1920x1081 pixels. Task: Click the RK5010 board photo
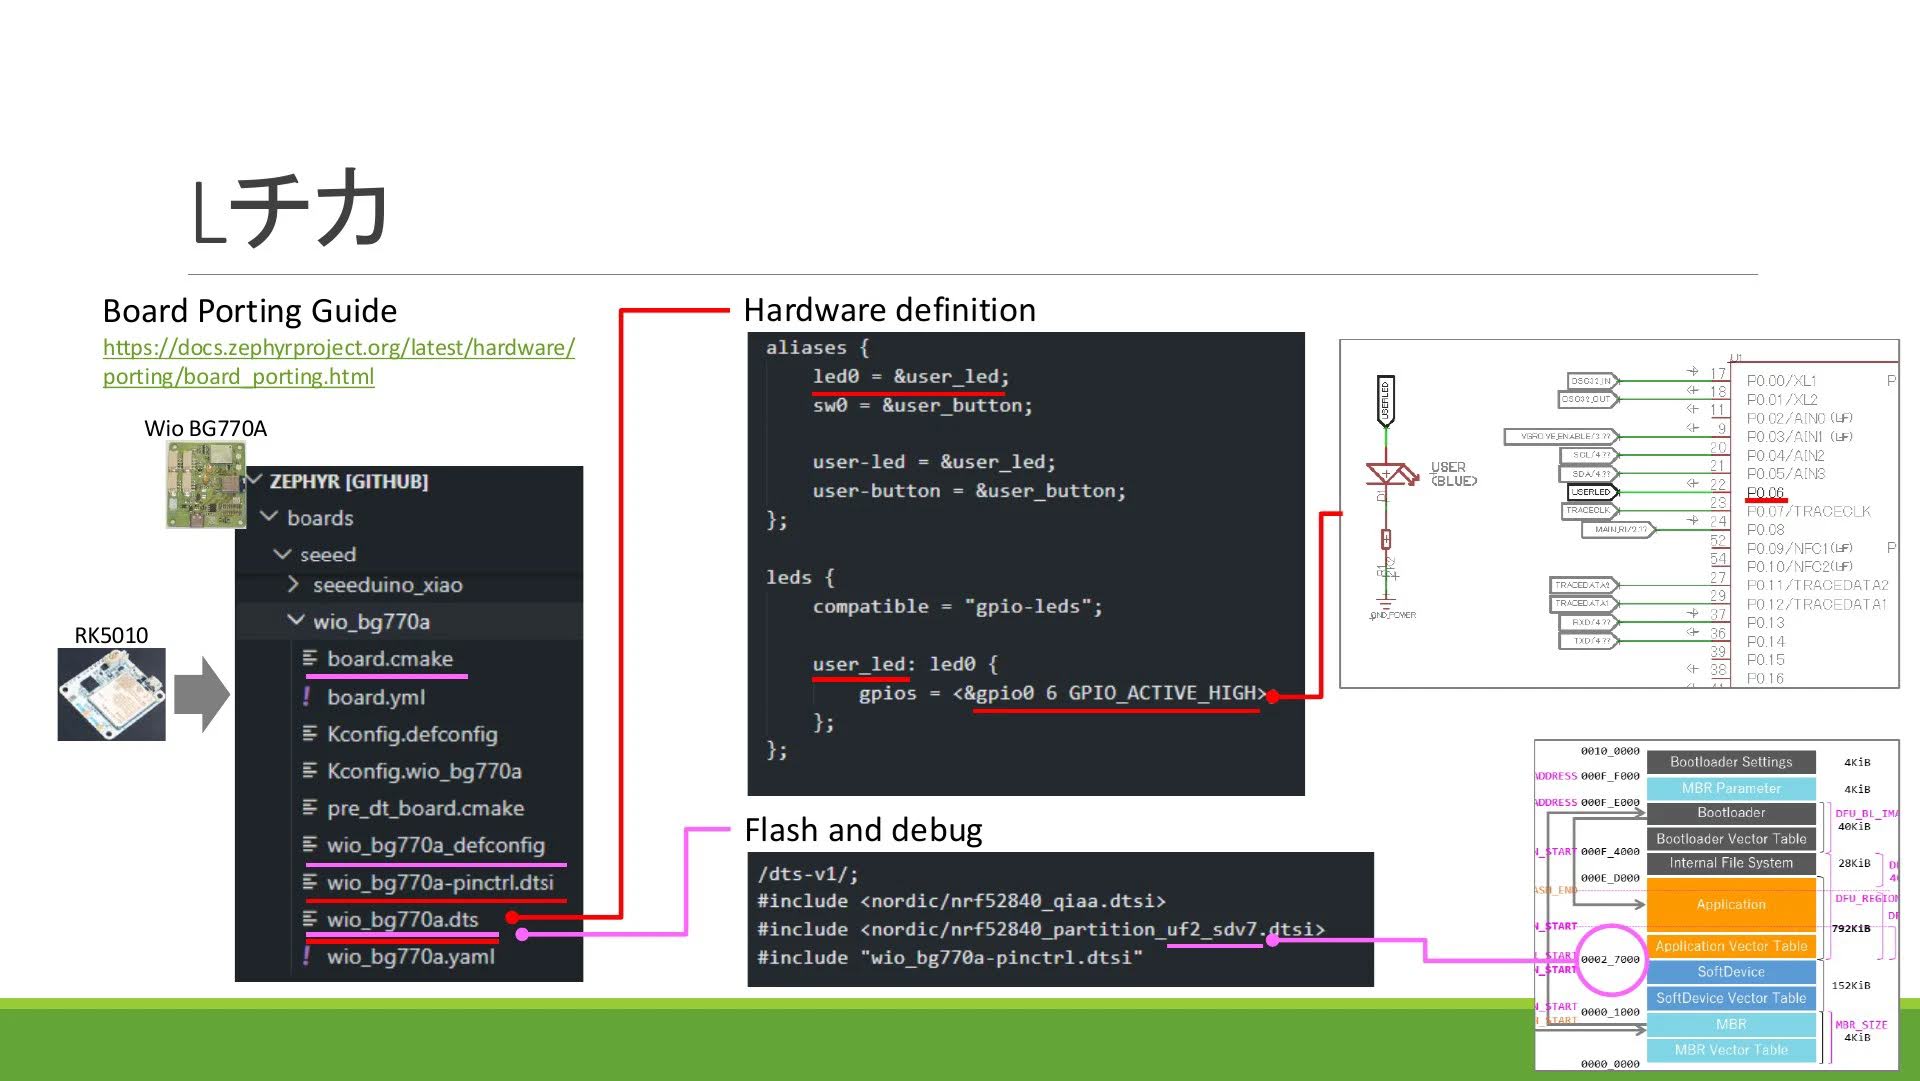[111, 694]
